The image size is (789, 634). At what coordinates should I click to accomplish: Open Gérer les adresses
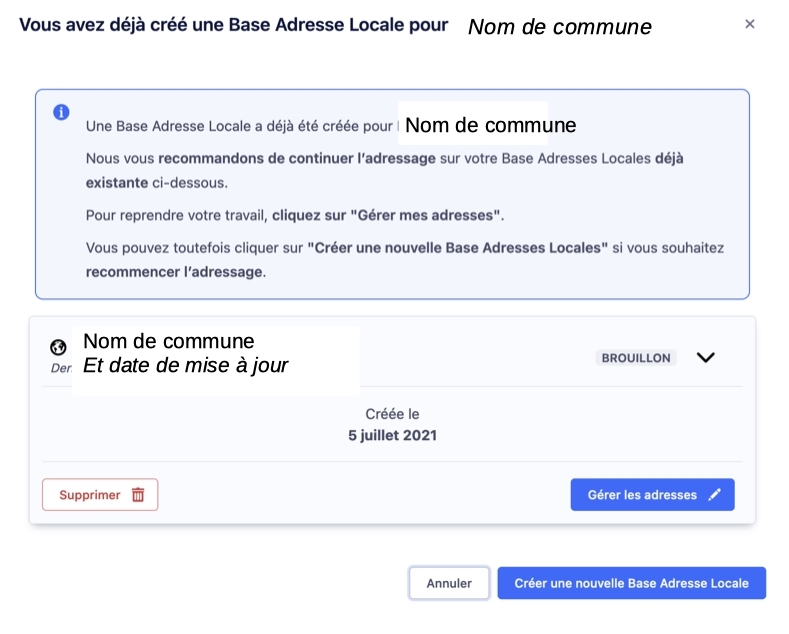642,495
